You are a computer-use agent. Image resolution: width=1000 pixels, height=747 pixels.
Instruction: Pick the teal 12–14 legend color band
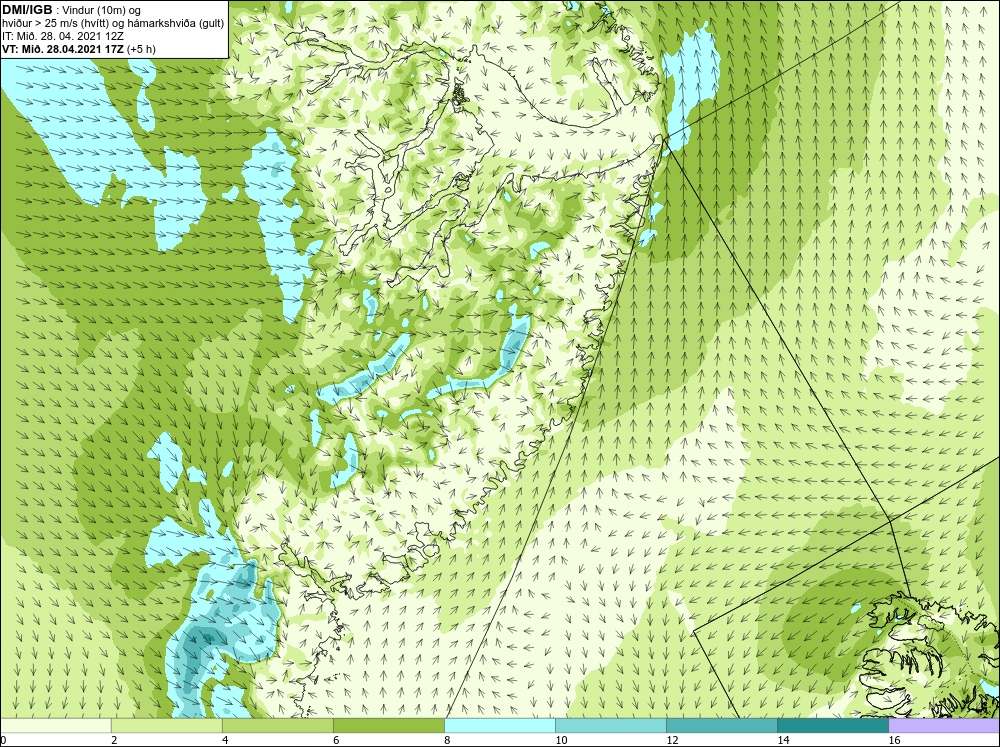point(722,725)
